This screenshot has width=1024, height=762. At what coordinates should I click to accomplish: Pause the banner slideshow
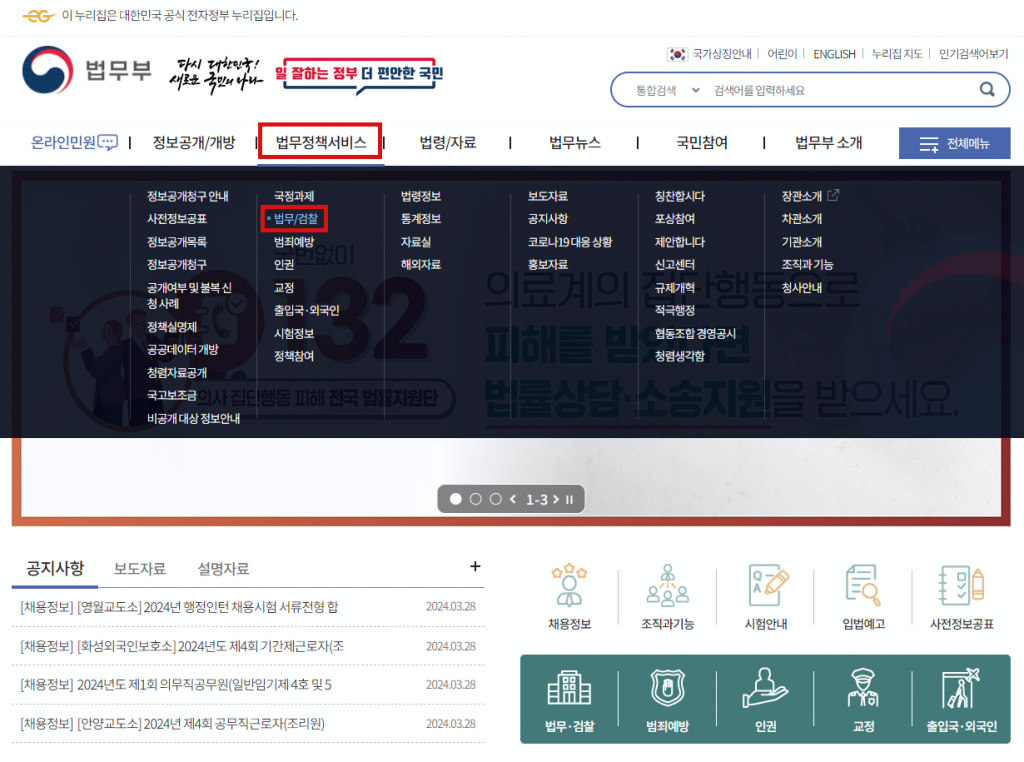[569, 499]
